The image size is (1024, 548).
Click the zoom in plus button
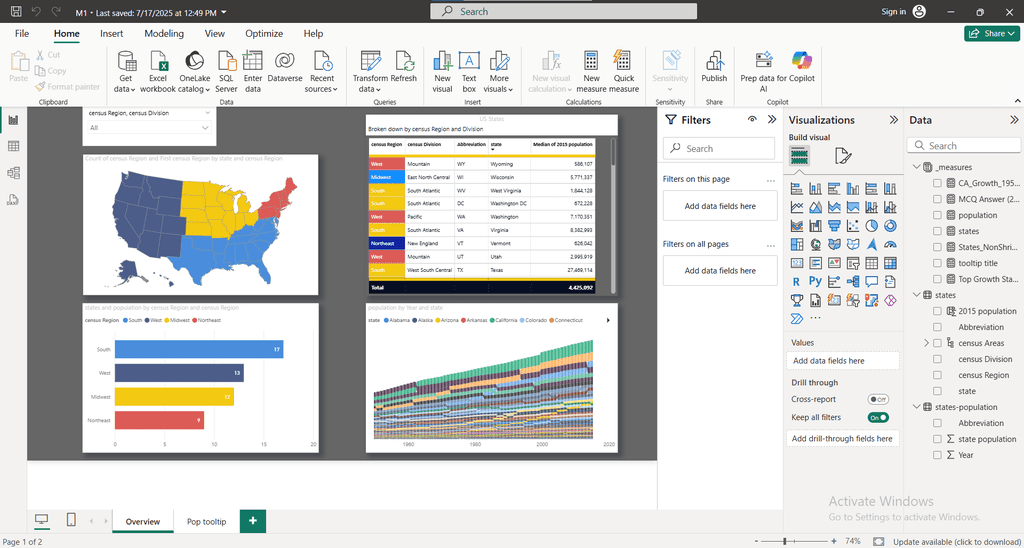click(x=834, y=541)
